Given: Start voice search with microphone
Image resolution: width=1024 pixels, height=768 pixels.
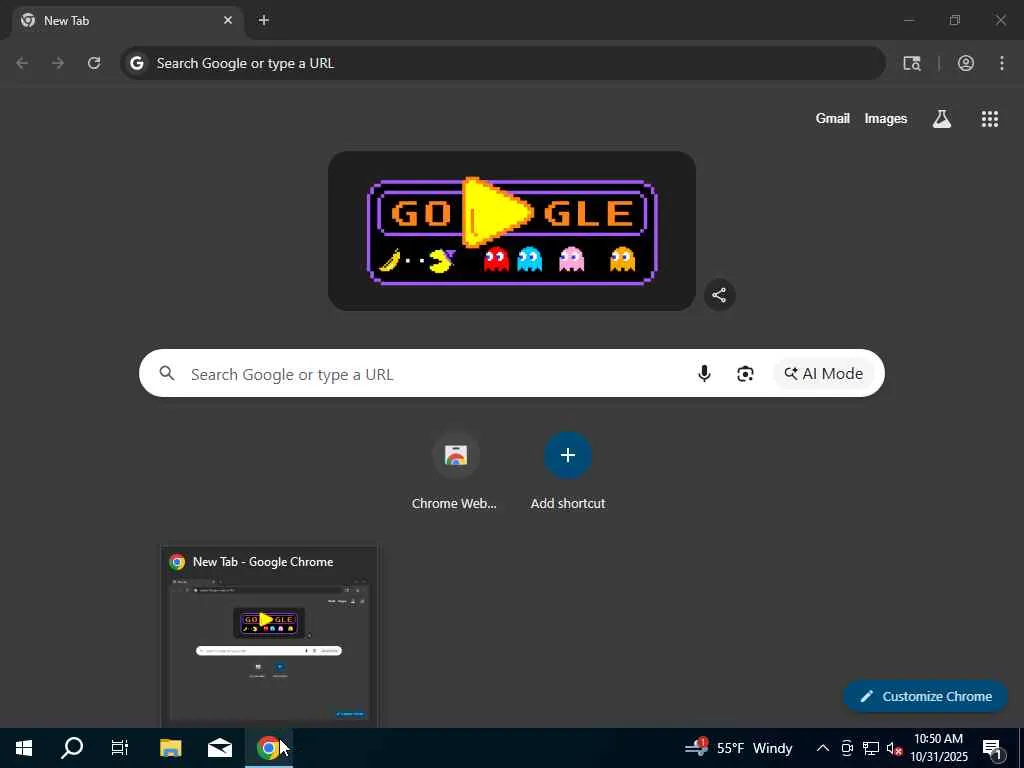Looking at the screenshot, I should click(704, 373).
